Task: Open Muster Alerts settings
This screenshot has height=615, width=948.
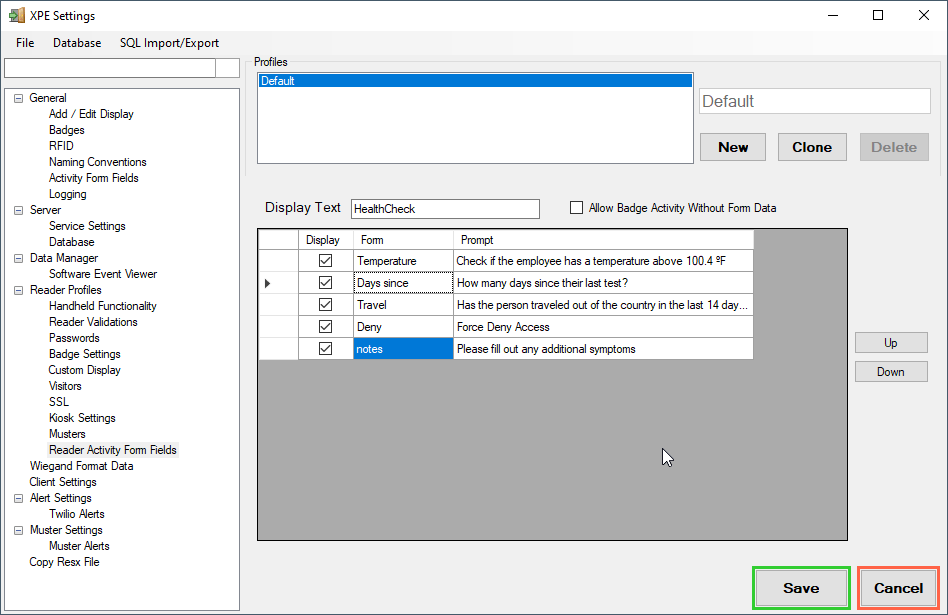Action: point(79,546)
